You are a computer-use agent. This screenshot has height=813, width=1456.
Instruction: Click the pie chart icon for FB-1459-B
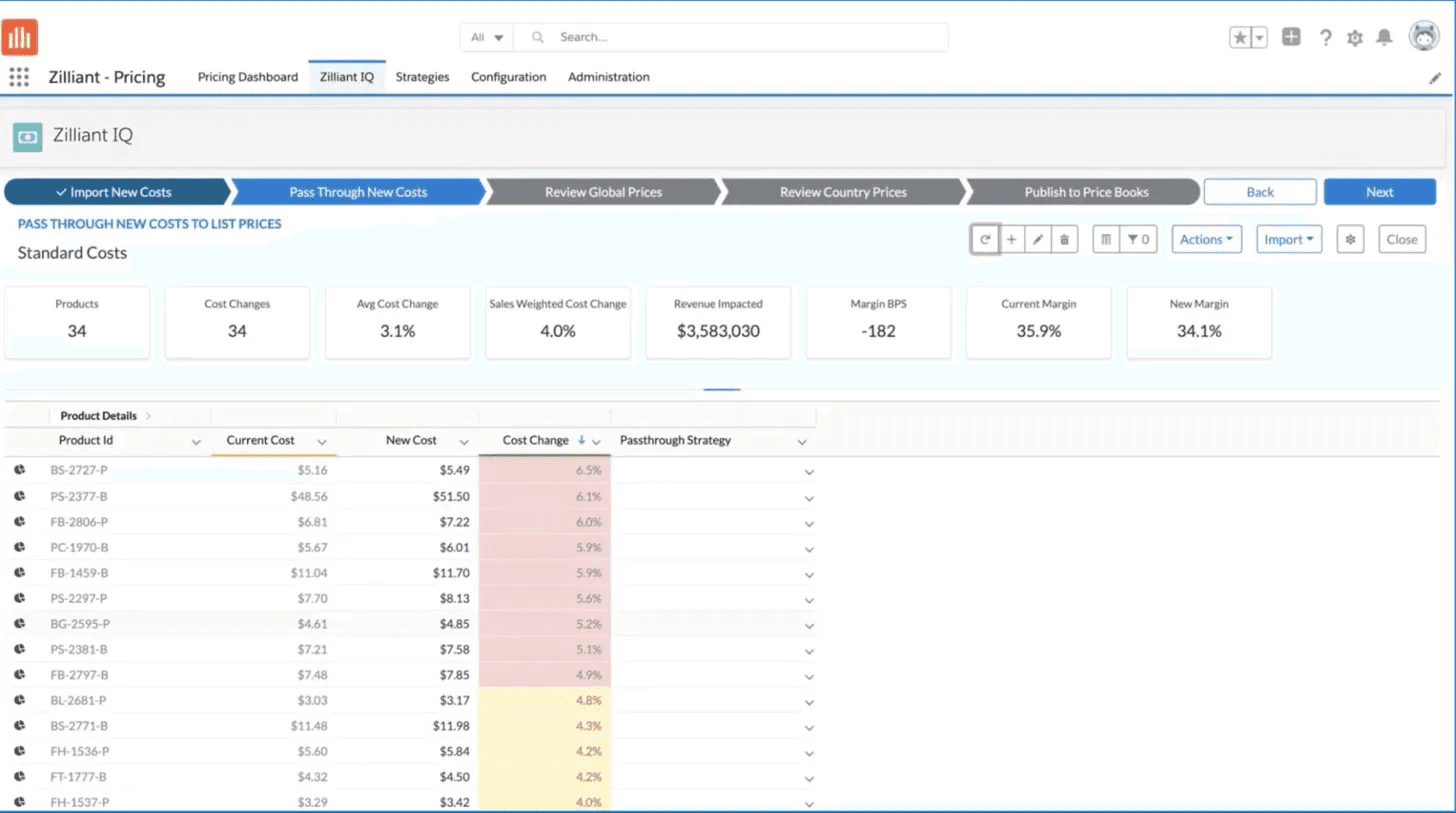coord(19,571)
